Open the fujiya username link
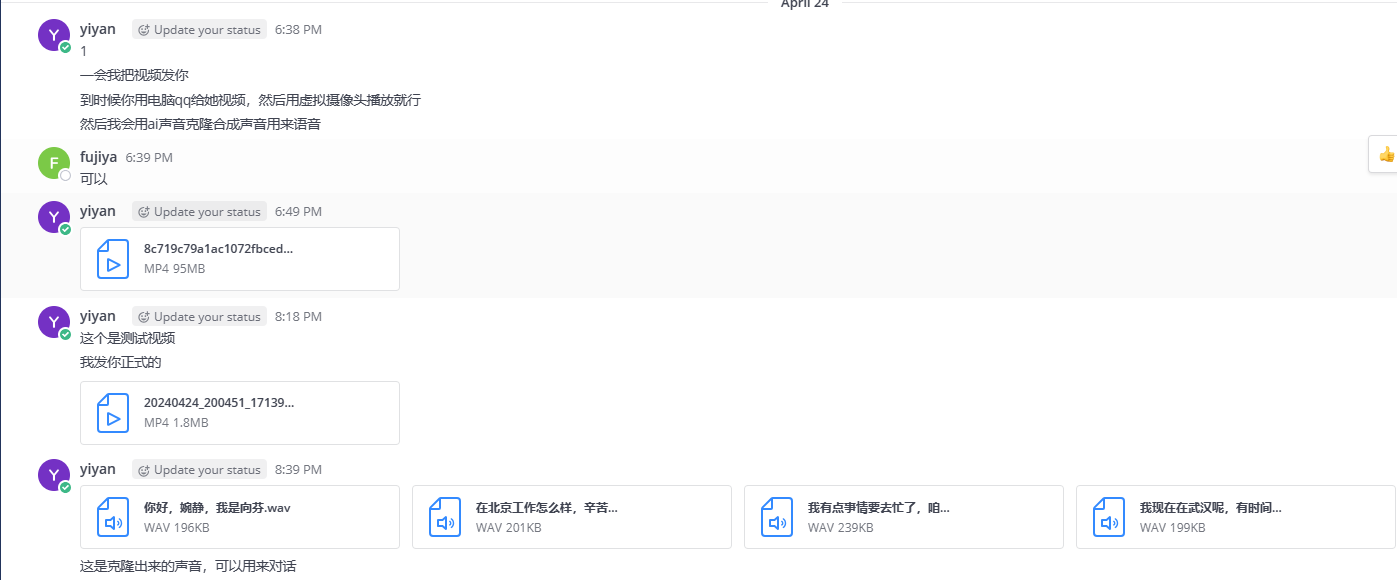This screenshot has height=580, width=1397. tap(98, 157)
